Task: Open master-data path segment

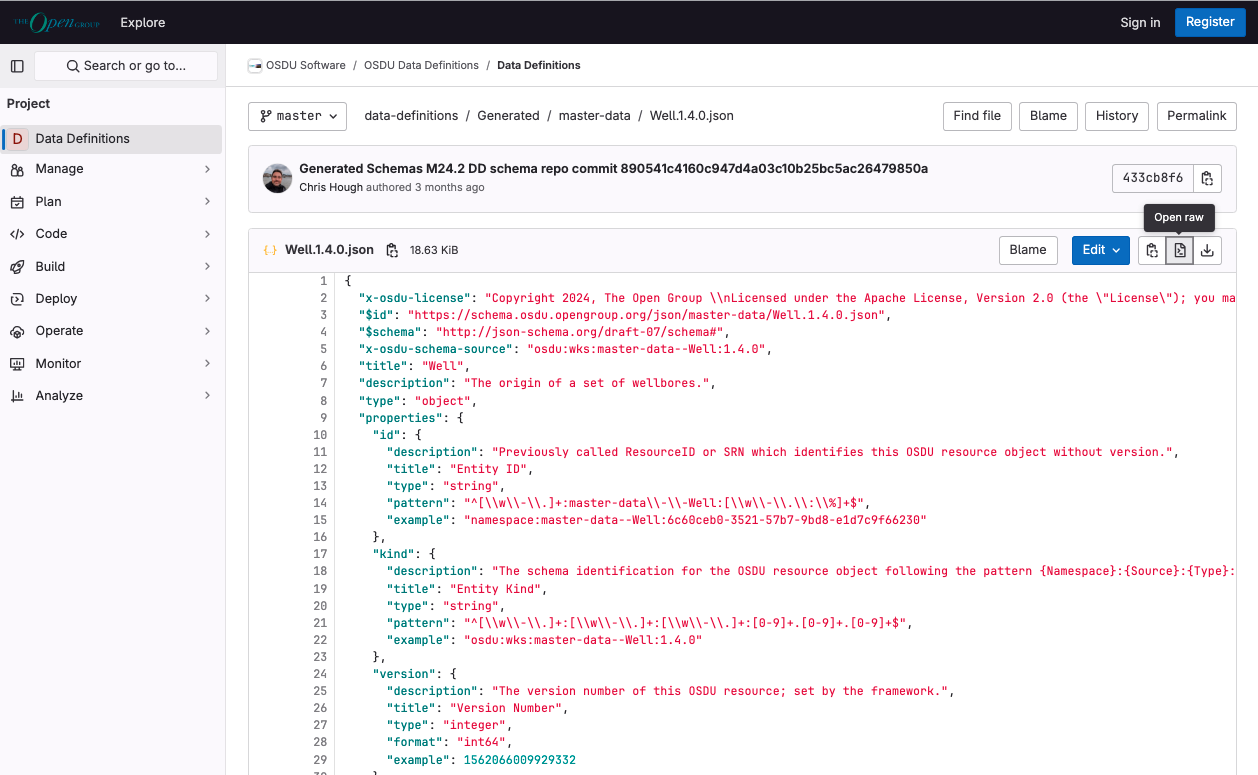Action: (x=594, y=116)
